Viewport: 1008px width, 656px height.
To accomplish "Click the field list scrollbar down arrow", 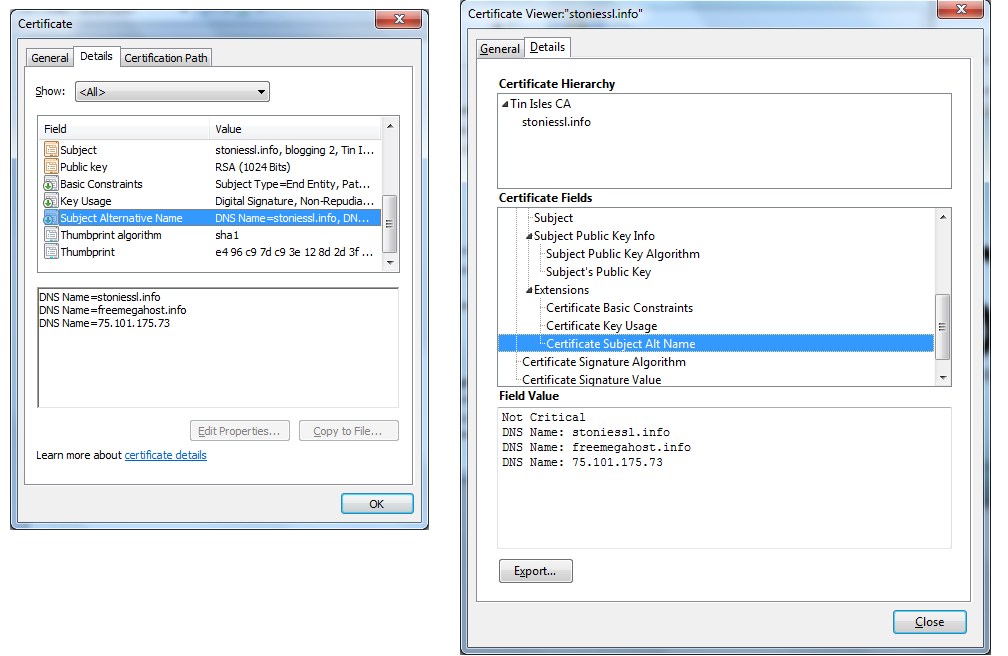I will tap(390, 262).
